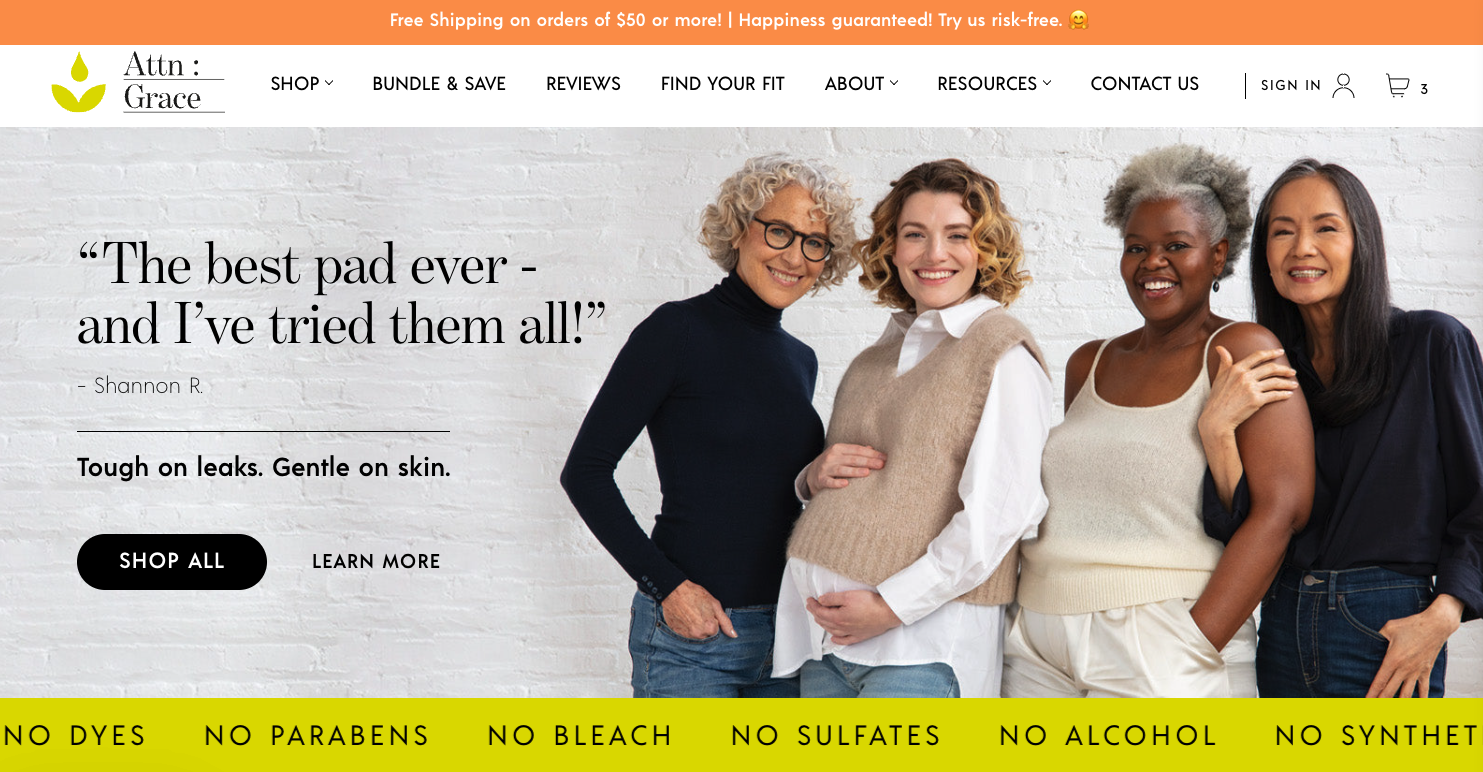Click the black Shop All button
Viewport: 1483px width, 772px height.
tap(172, 561)
